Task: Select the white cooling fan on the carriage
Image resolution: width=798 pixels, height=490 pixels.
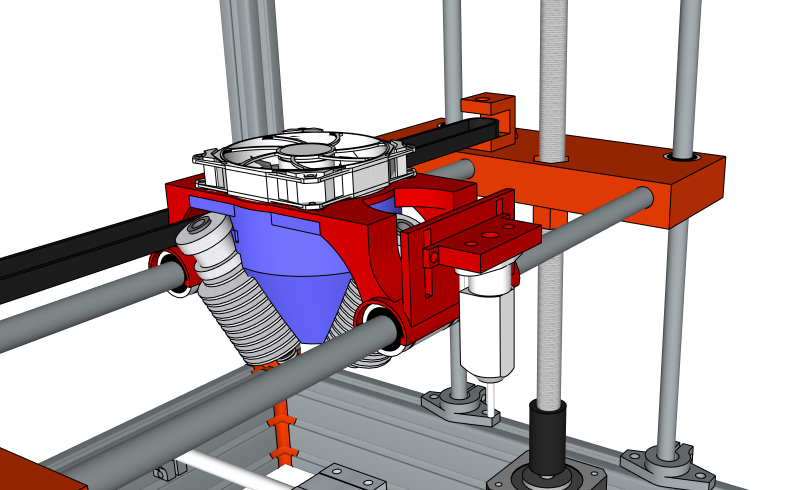Action: [304, 168]
